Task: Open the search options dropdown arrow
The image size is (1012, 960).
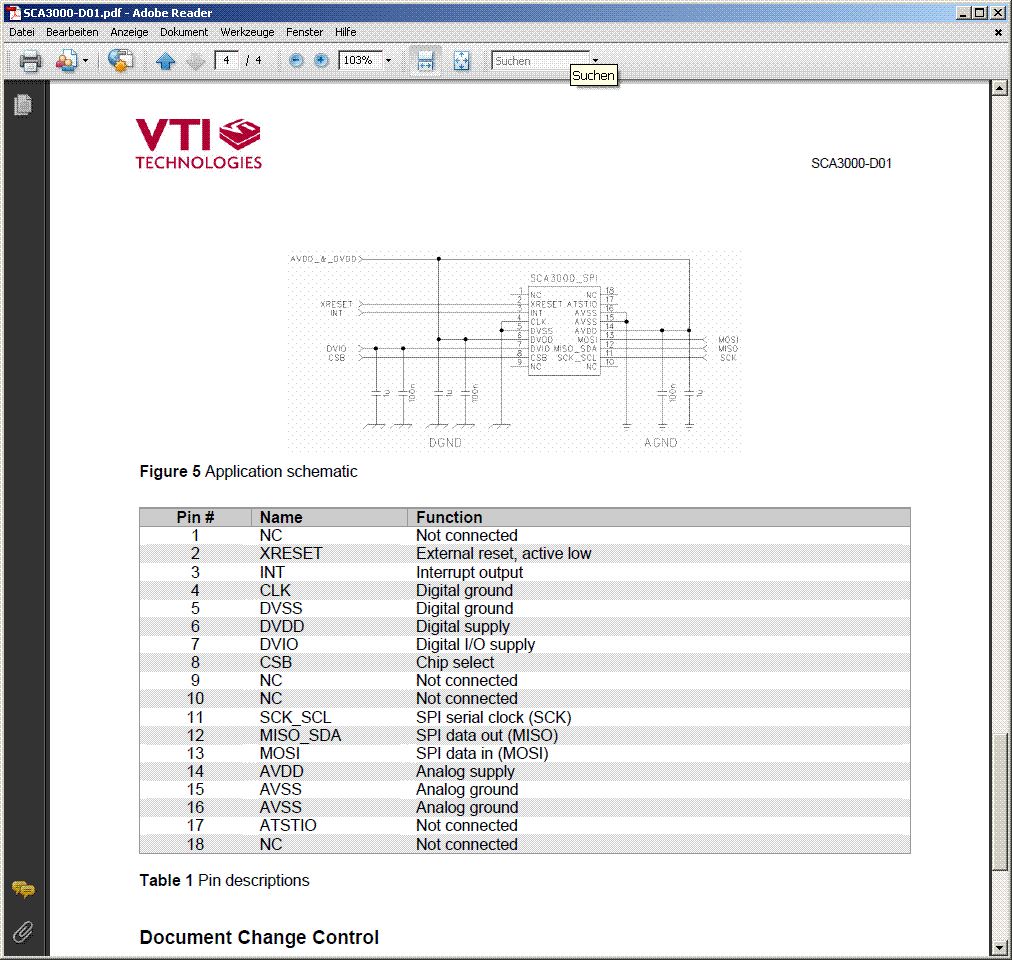Action: 595,60
